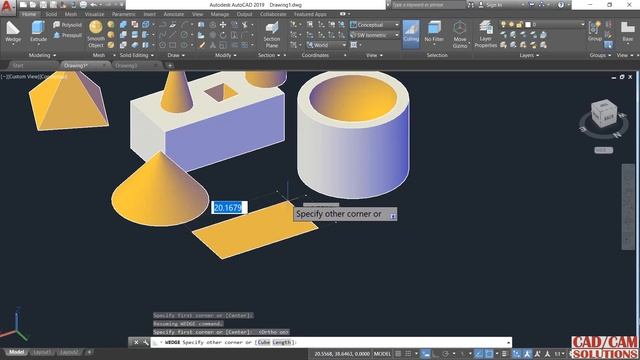
Task: Expand the Modeling panel
Action: coord(42,55)
